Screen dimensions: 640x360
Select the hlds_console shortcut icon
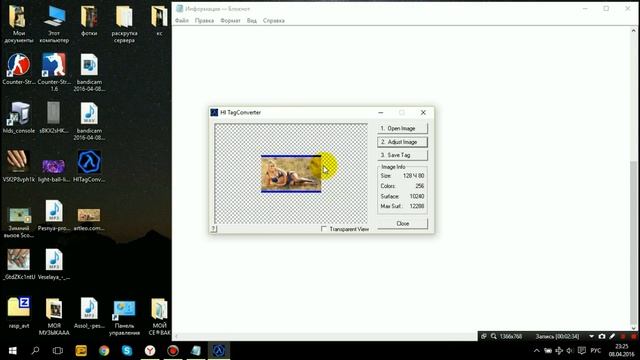18,118
